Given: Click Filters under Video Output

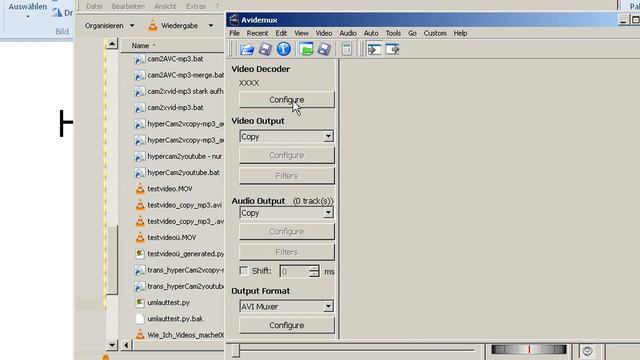Looking at the screenshot, I should [287, 176].
